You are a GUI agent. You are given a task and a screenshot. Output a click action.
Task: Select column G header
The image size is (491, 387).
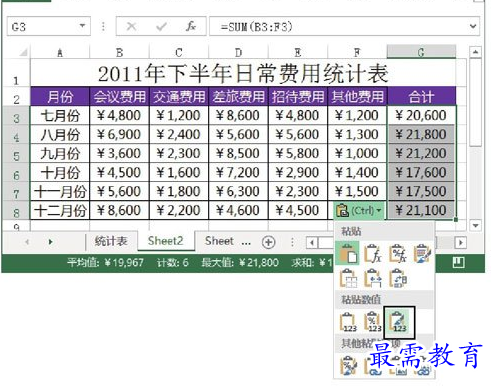(x=421, y=52)
